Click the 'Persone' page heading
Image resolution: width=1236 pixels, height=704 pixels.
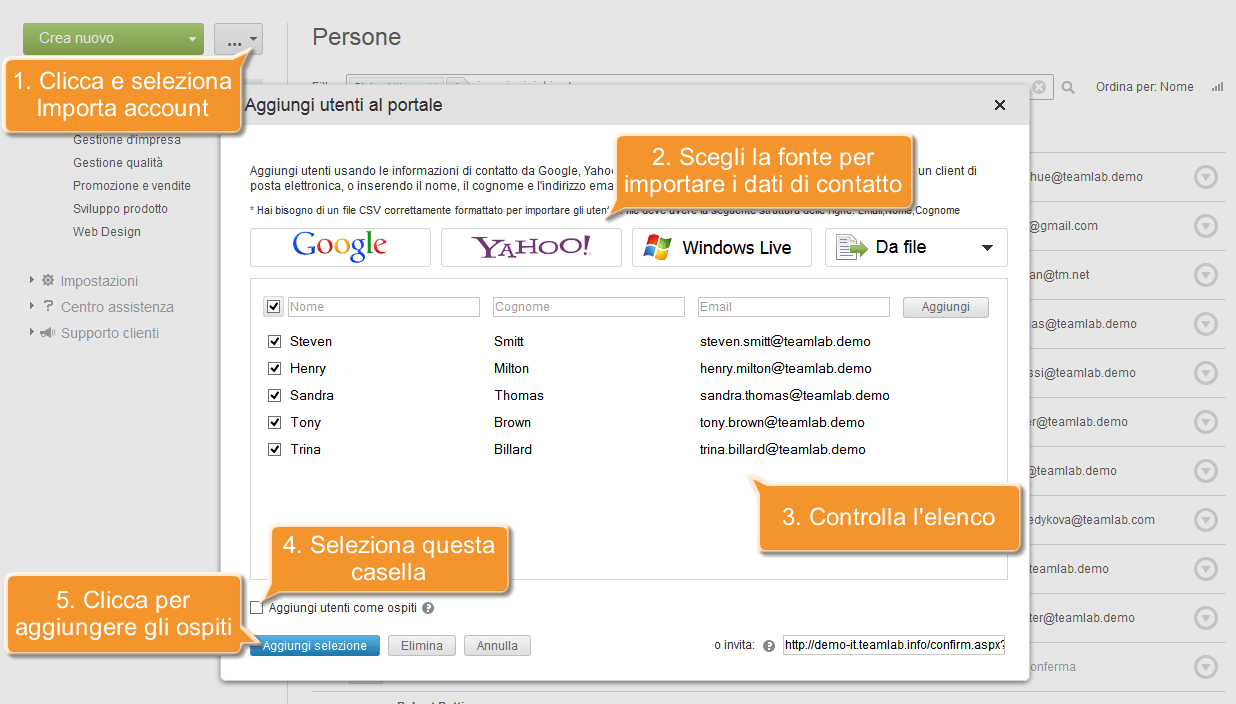click(357, 37)
